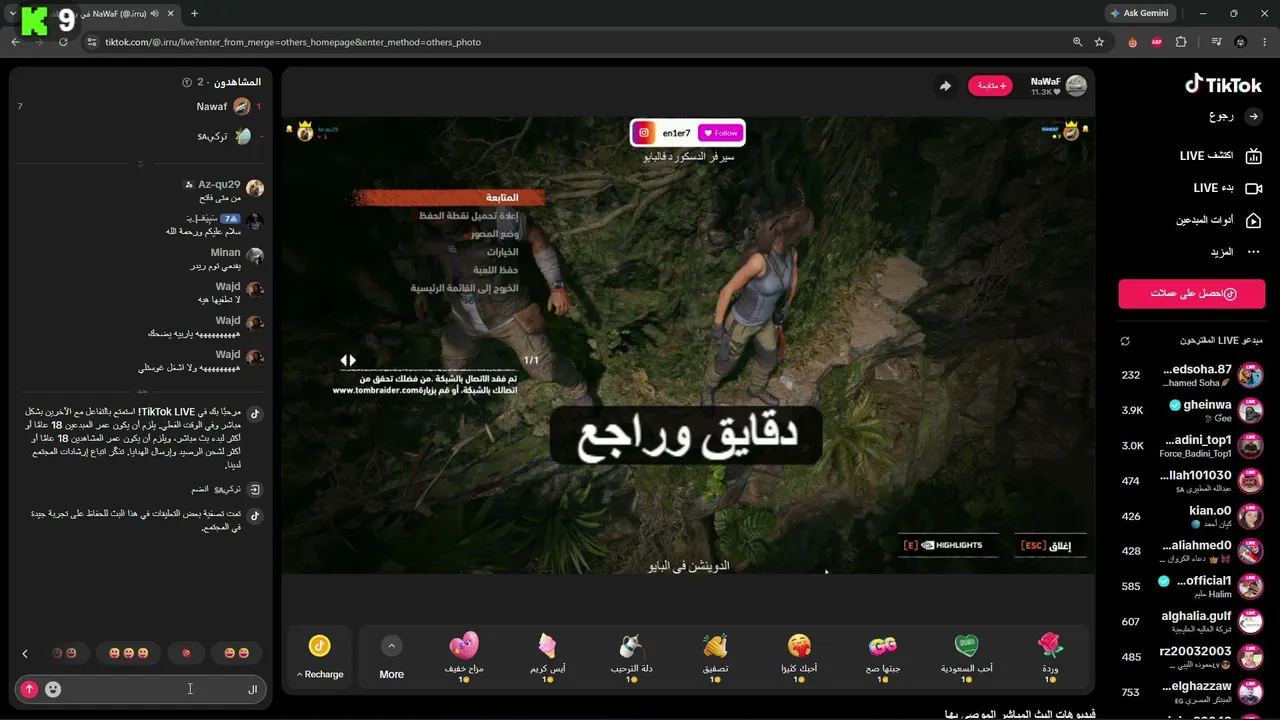Open أدوات المبدعين creator tools

(x=1218, y=220)
